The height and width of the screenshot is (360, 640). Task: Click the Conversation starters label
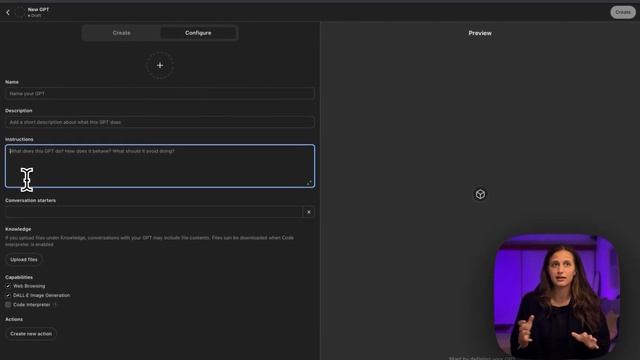[x=31, y=201]
